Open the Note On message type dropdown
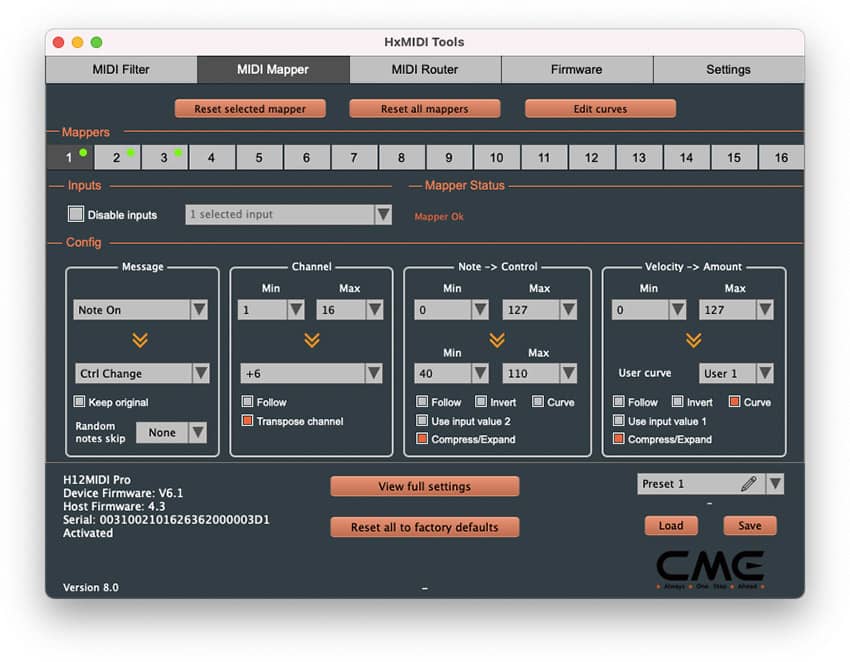The image size is (850, 662). click(140, 310)
